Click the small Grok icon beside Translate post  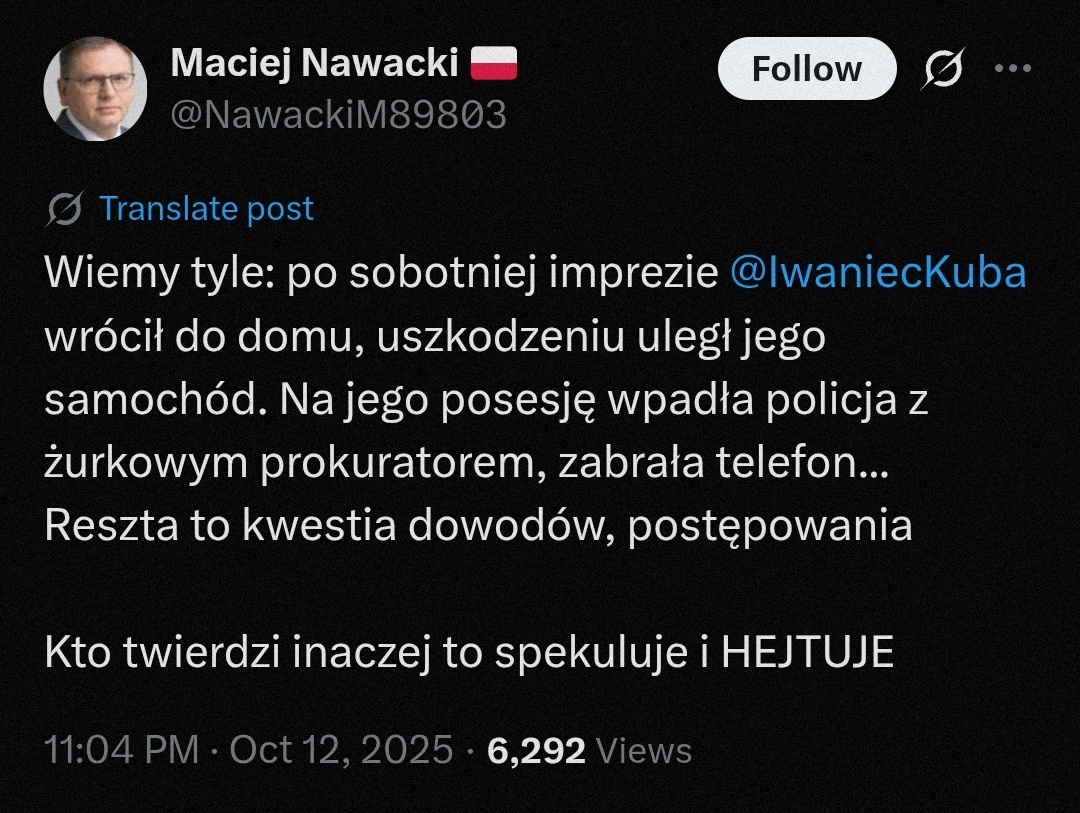tap(65, 209)
